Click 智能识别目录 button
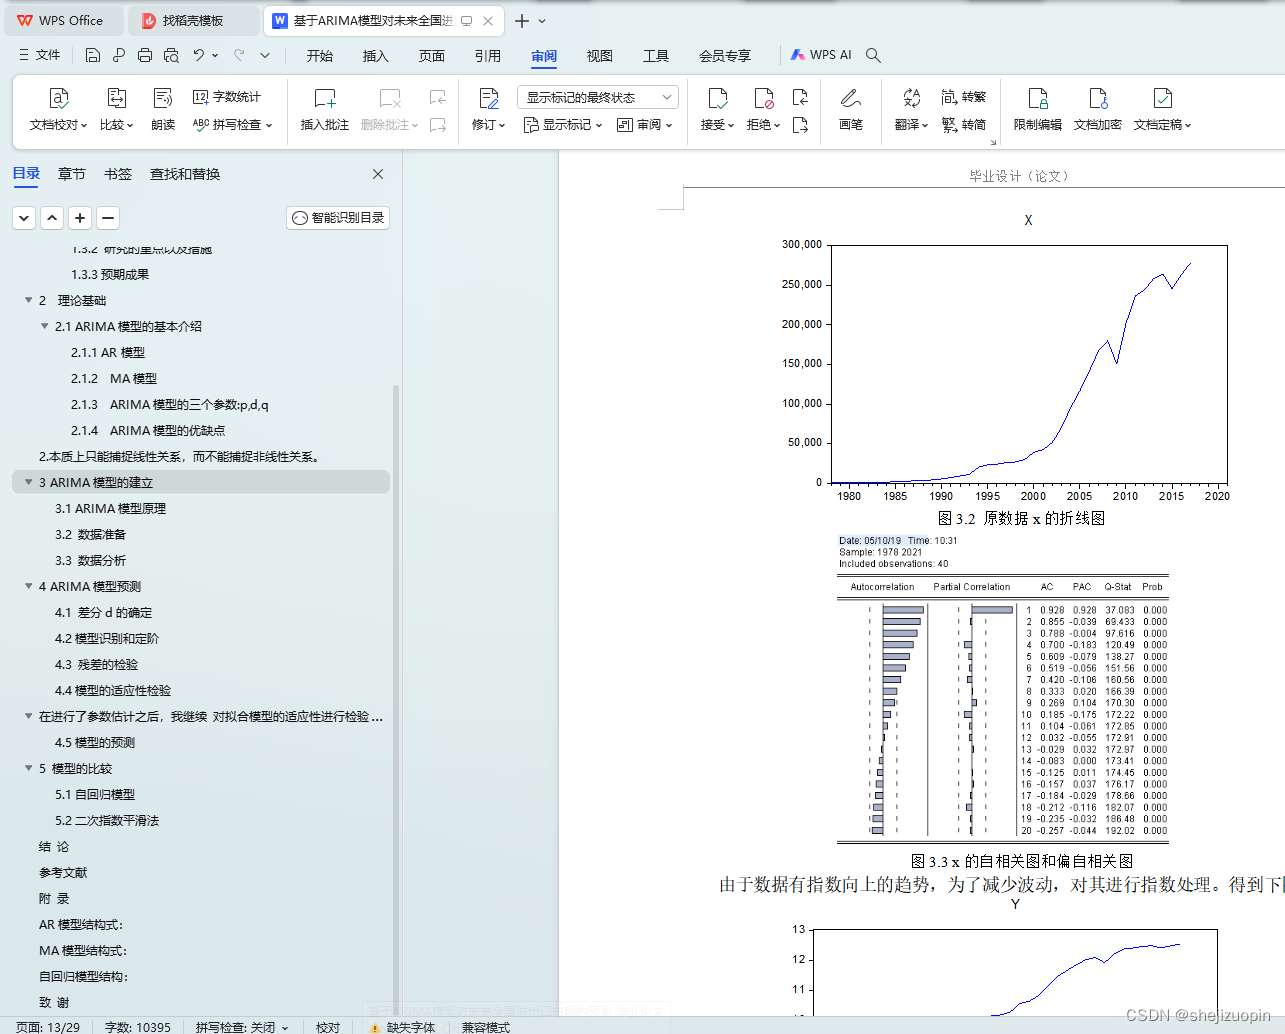Viewport: 1285px width, 1034px height. (338, 218)
